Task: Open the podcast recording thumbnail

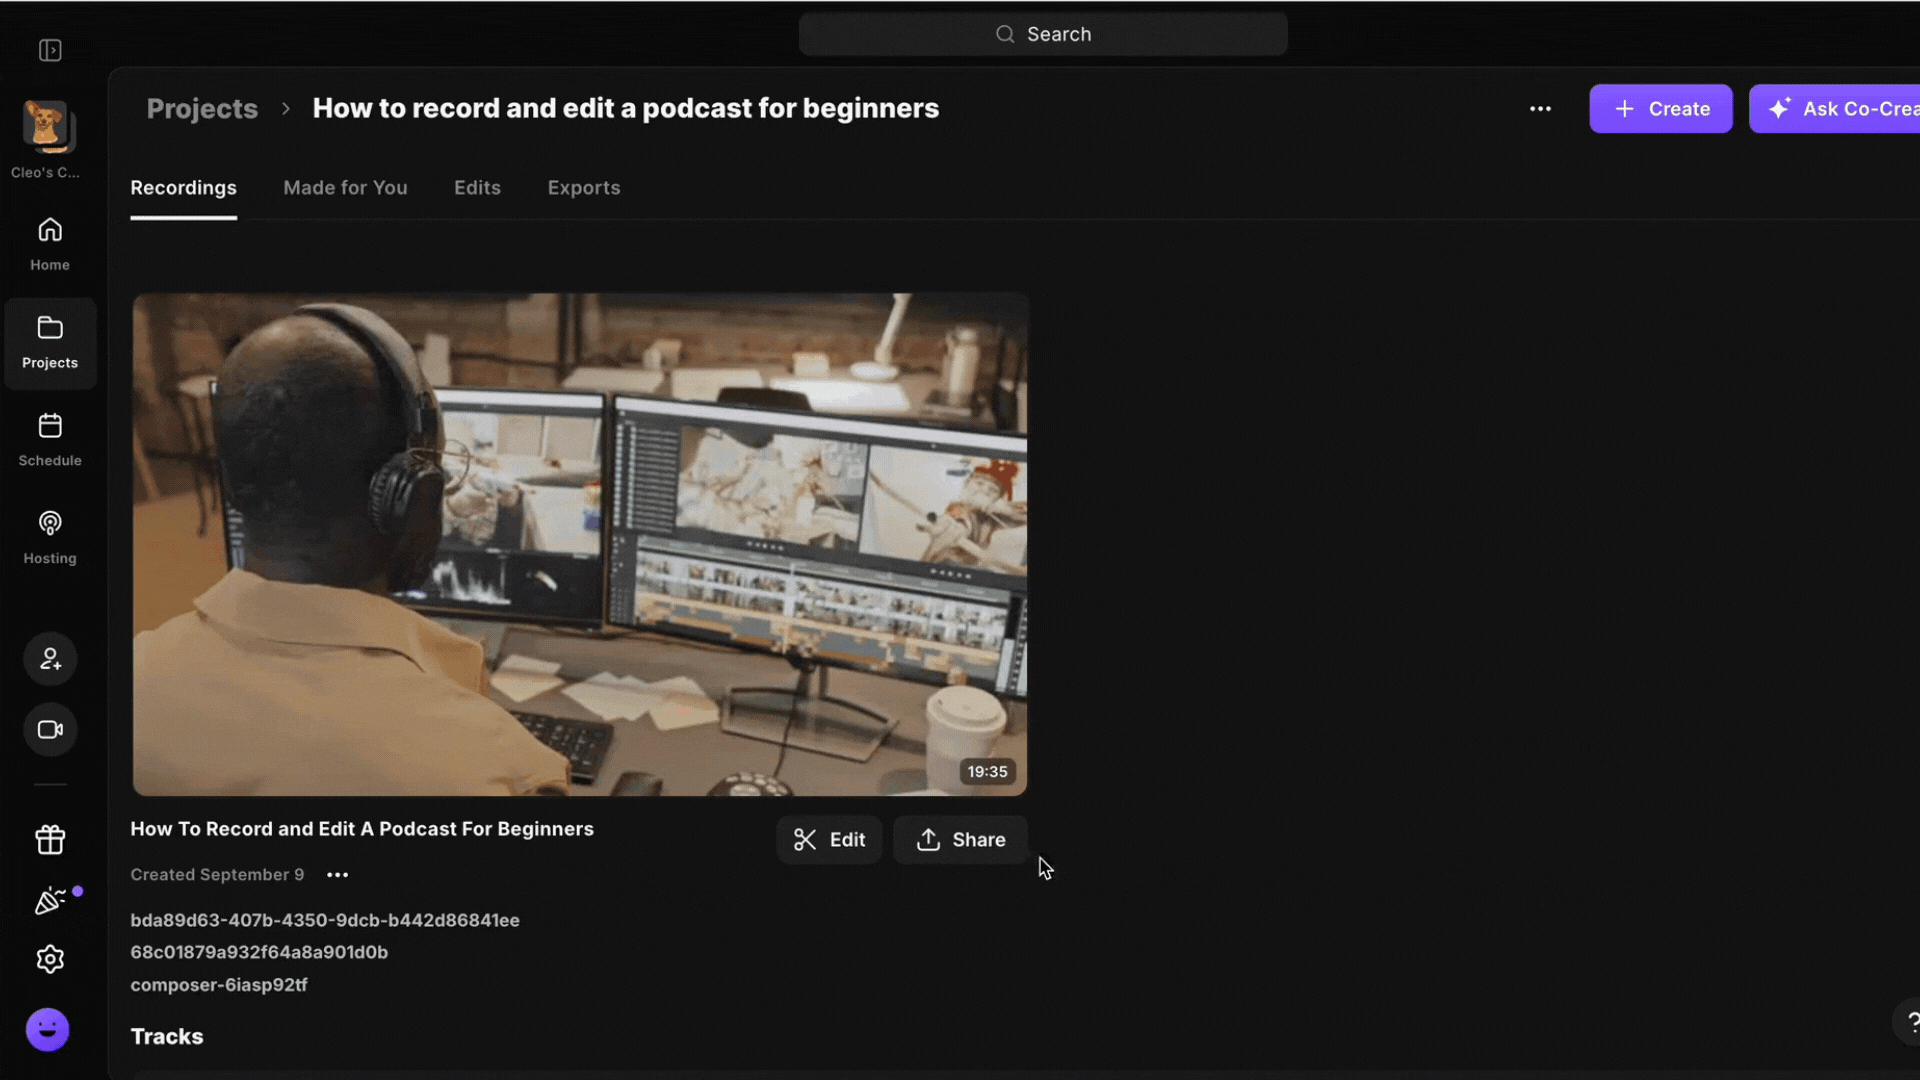Action: (x=580, y=545)
